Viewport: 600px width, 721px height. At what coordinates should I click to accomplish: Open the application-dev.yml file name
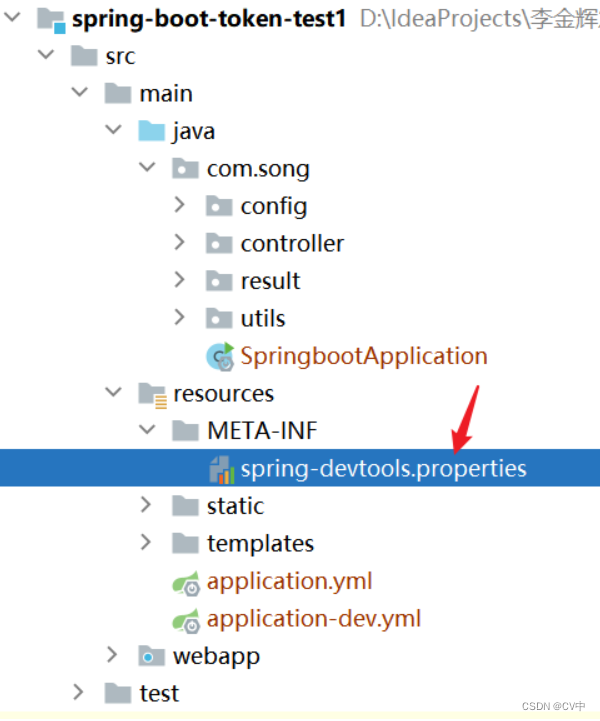[314, 619]
